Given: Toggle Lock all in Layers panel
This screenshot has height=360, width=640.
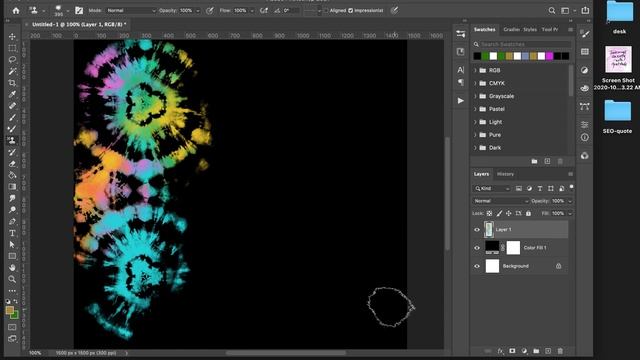Looking at the screenshot, I should (x=529, y=213).
